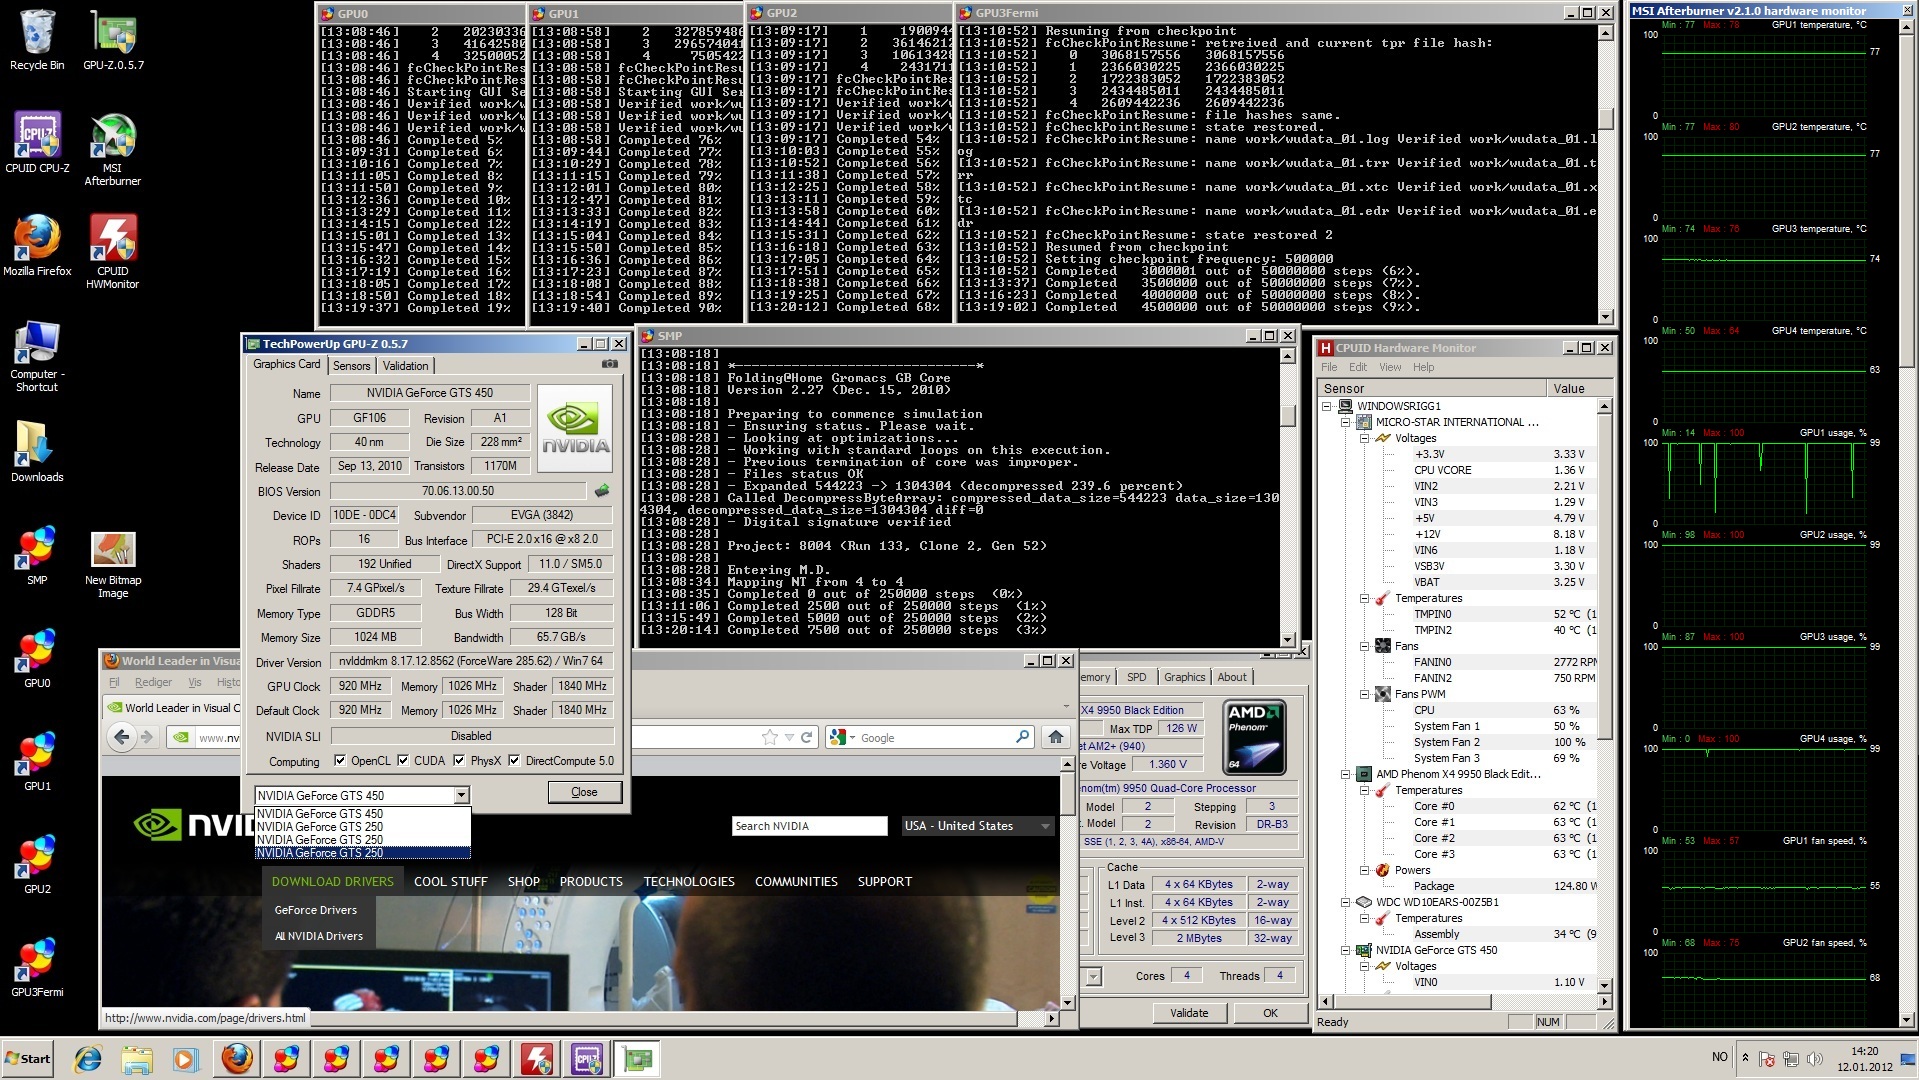This screenshot has height=1080, width=1919.
Task: Open Windows Explorer from the taskbar
Action: point(137,1059)
